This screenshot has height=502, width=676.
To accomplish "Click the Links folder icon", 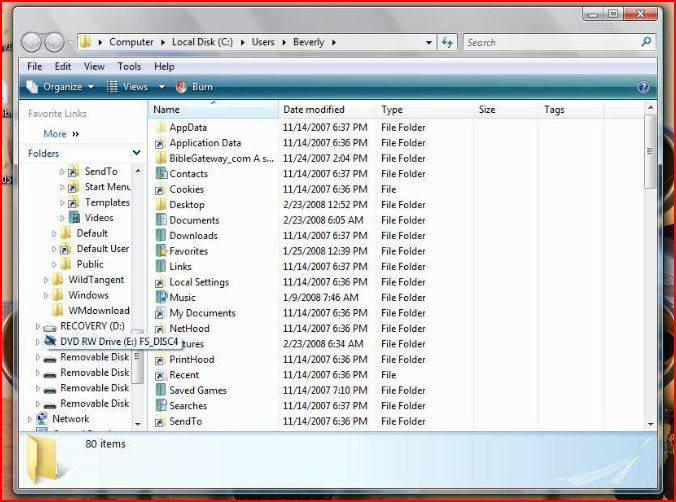I will (161, 267).
